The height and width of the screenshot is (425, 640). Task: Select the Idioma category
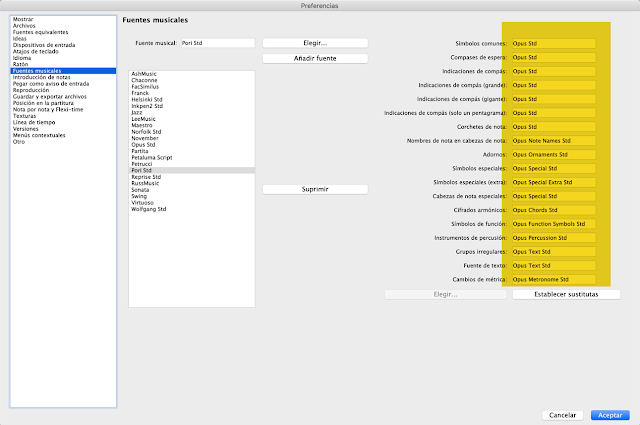coord(22,58)
